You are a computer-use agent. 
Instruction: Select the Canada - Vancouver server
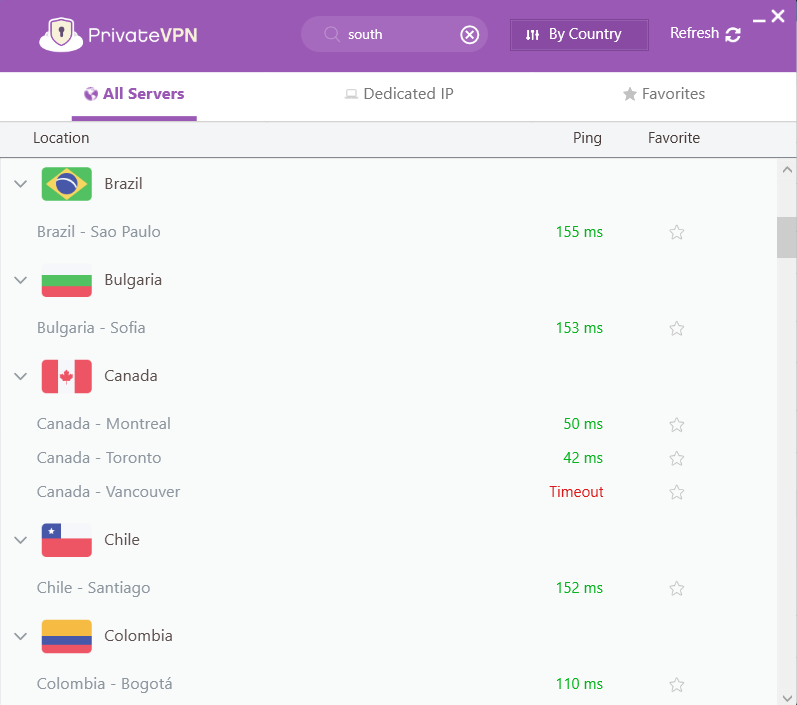point(108,492)
